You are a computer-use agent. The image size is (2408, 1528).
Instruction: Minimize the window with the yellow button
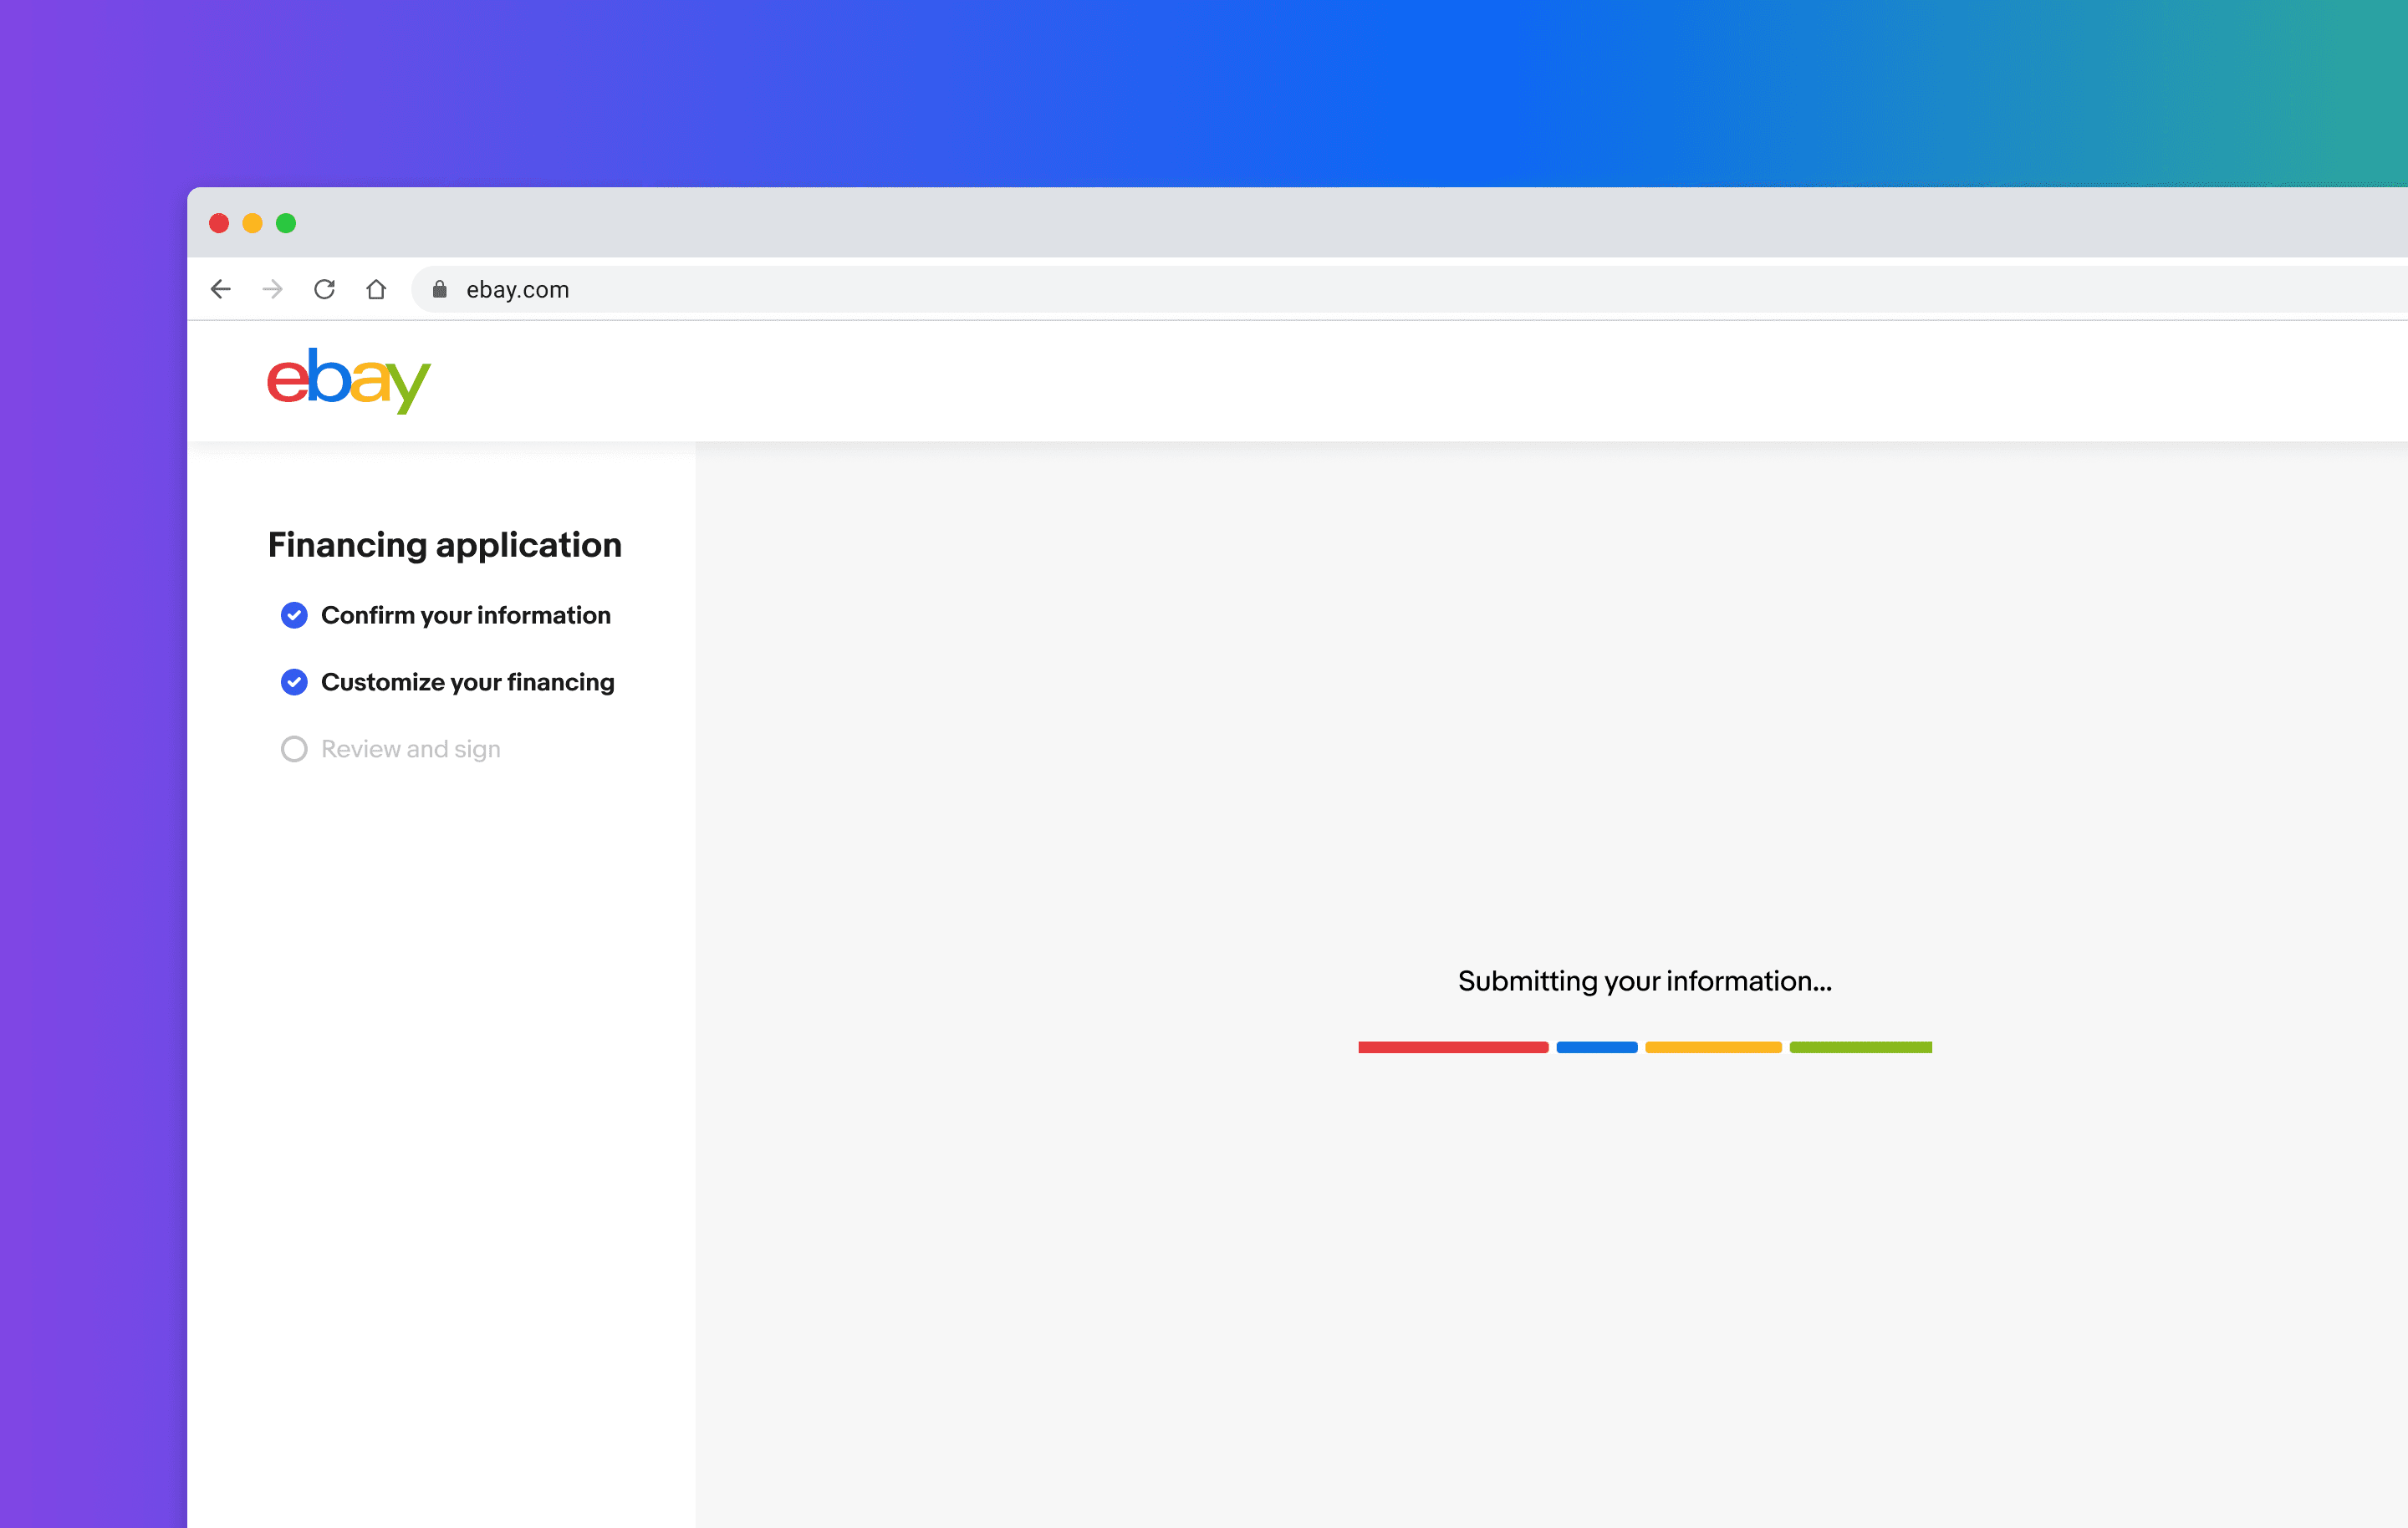253,223
